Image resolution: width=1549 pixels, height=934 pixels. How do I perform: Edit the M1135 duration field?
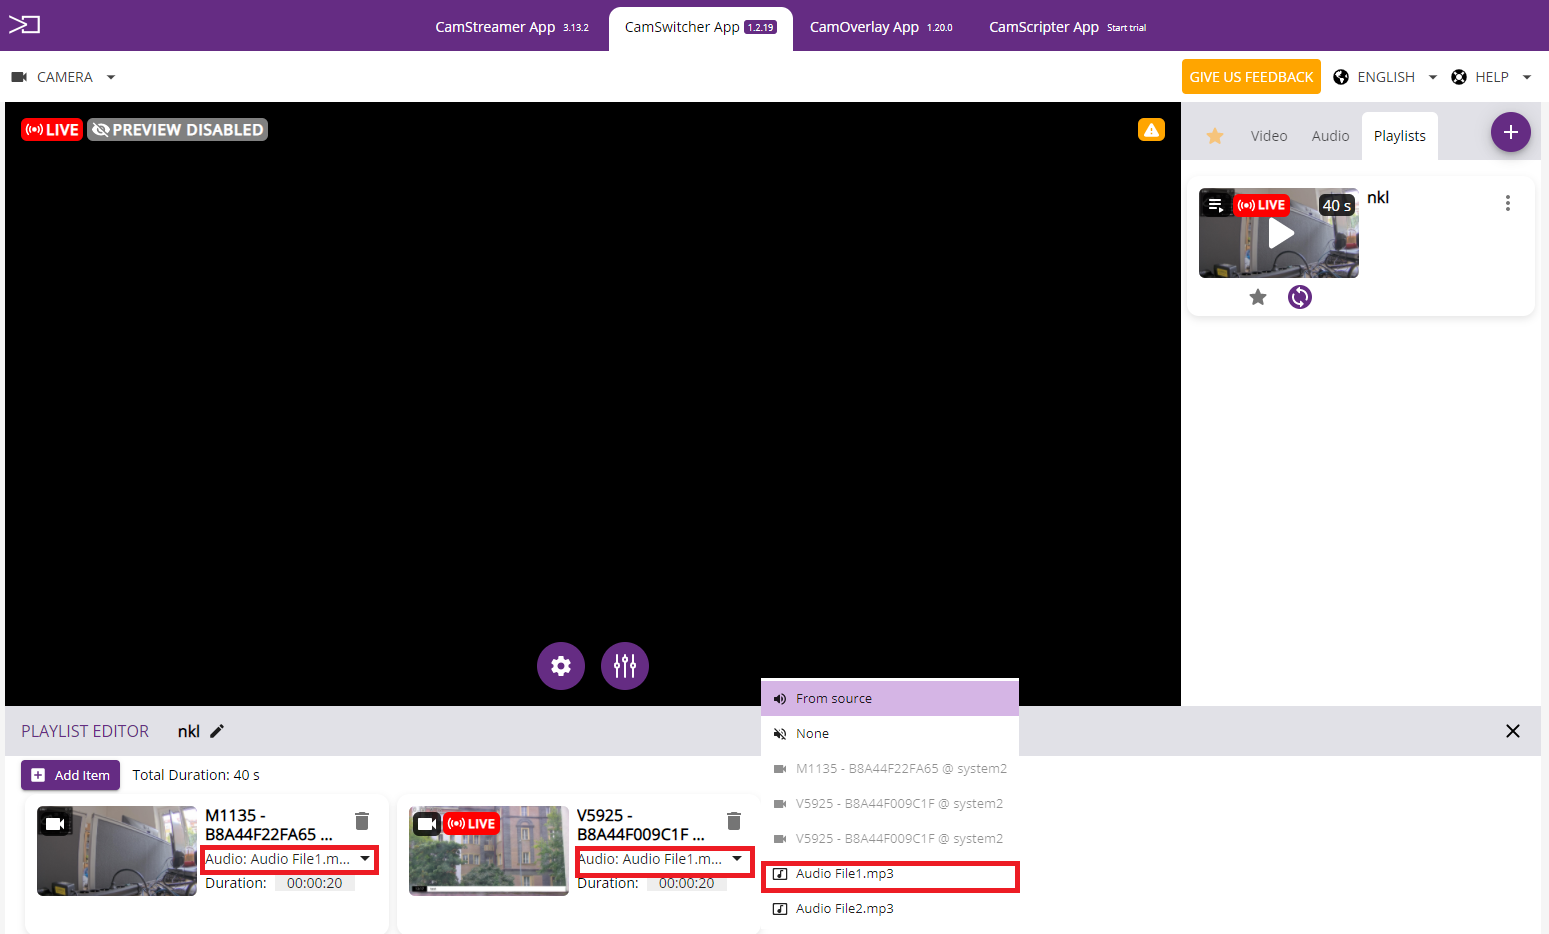tap(314, 883)
